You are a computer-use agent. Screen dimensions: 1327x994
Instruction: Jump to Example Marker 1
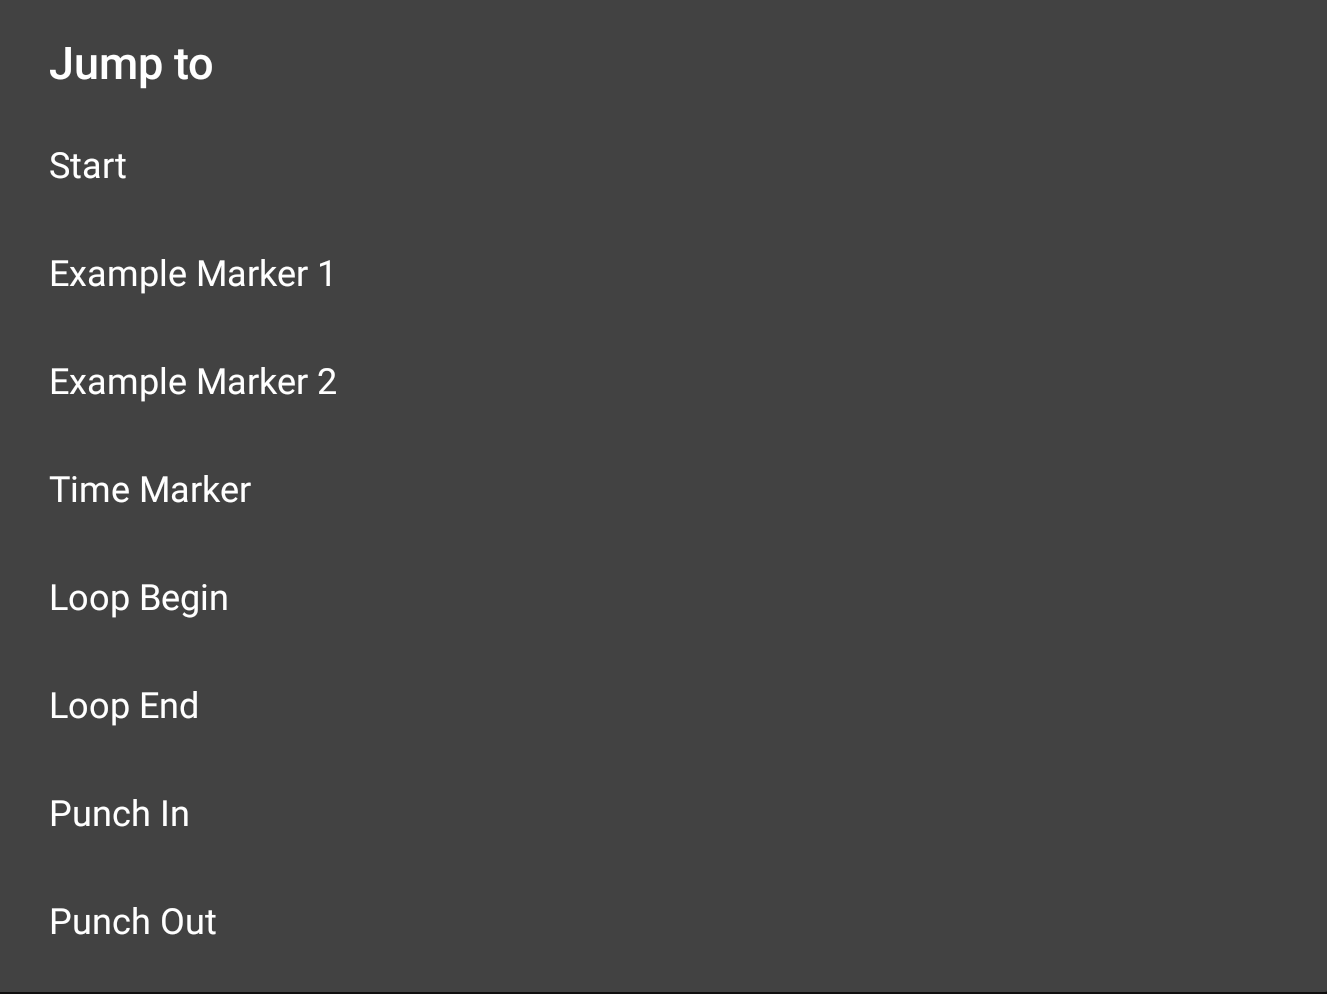[x=192, y=274]
